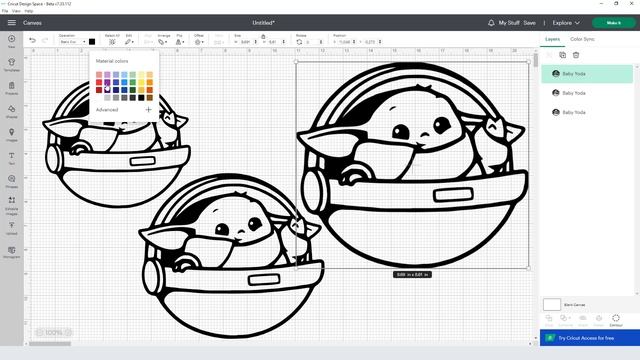Expand Advanced color options with plus

point(149,110)
